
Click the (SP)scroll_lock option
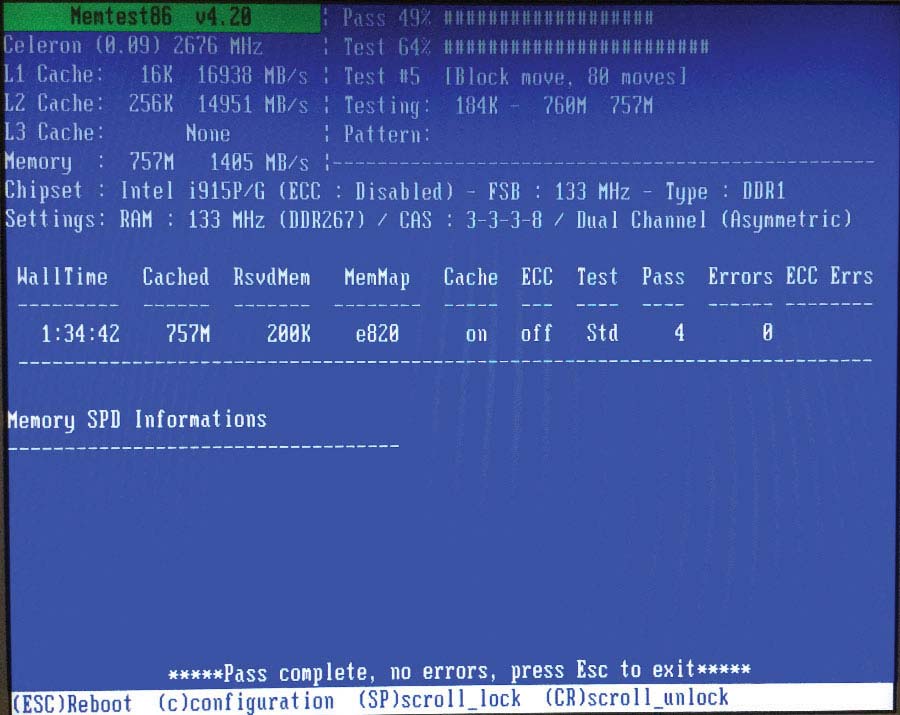coord(439,698)
